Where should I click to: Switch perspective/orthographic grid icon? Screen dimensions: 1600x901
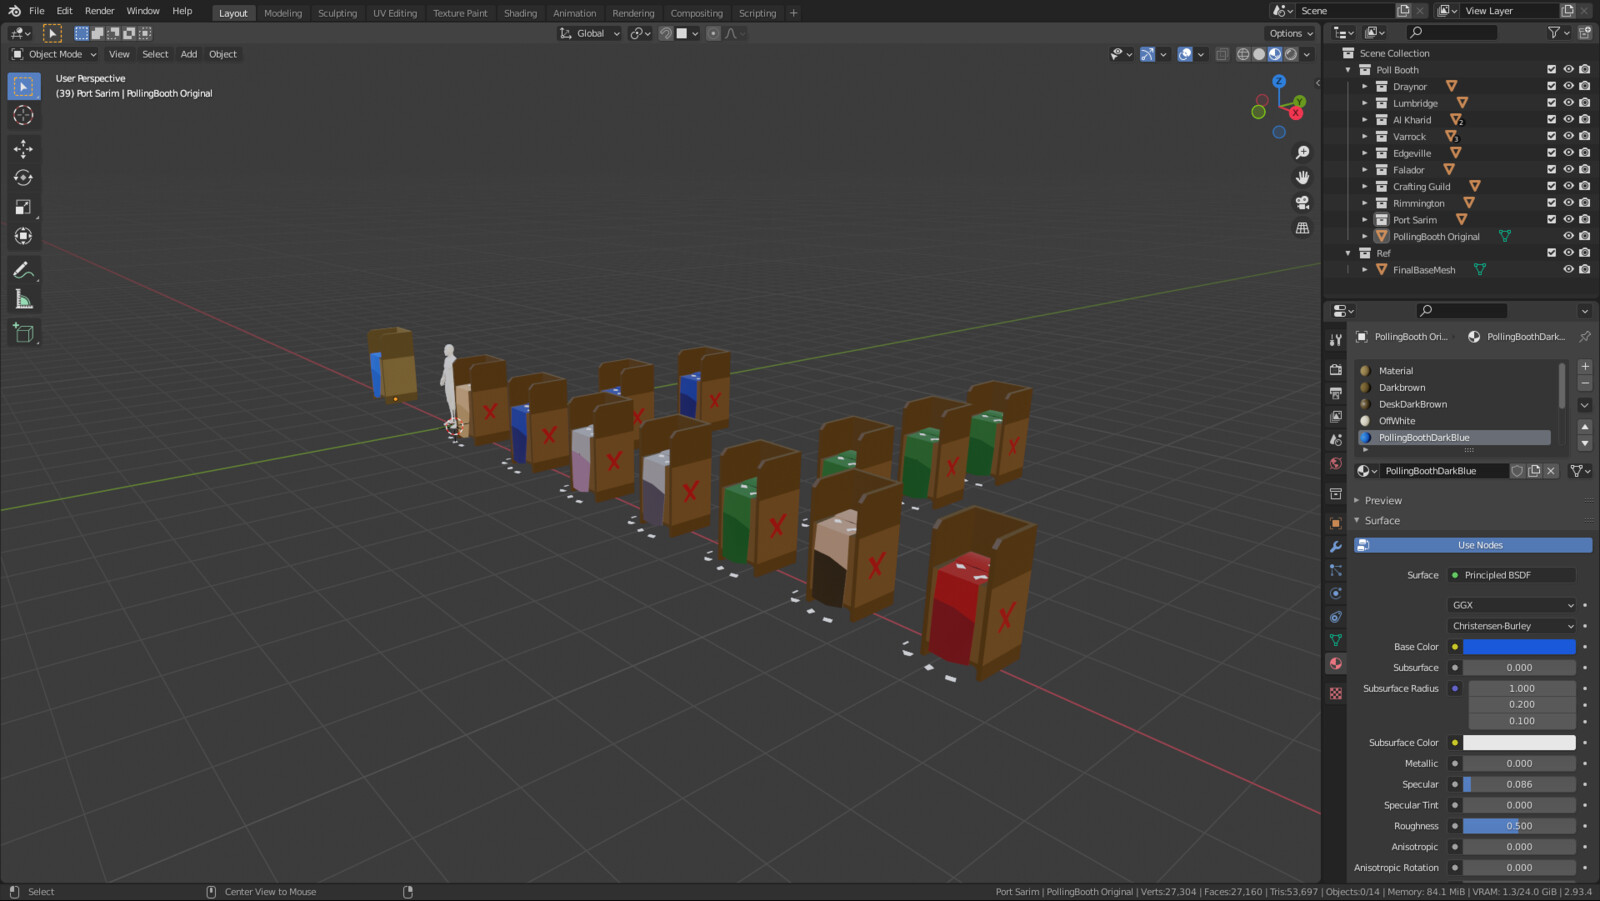1302,228
